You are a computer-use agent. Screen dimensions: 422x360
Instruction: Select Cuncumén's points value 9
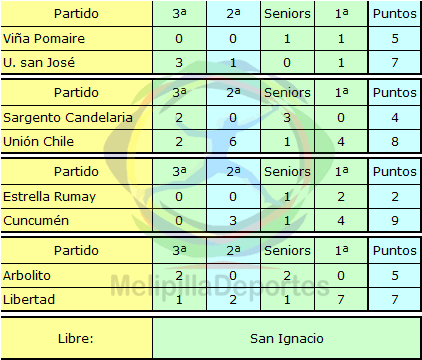[395, 221]
